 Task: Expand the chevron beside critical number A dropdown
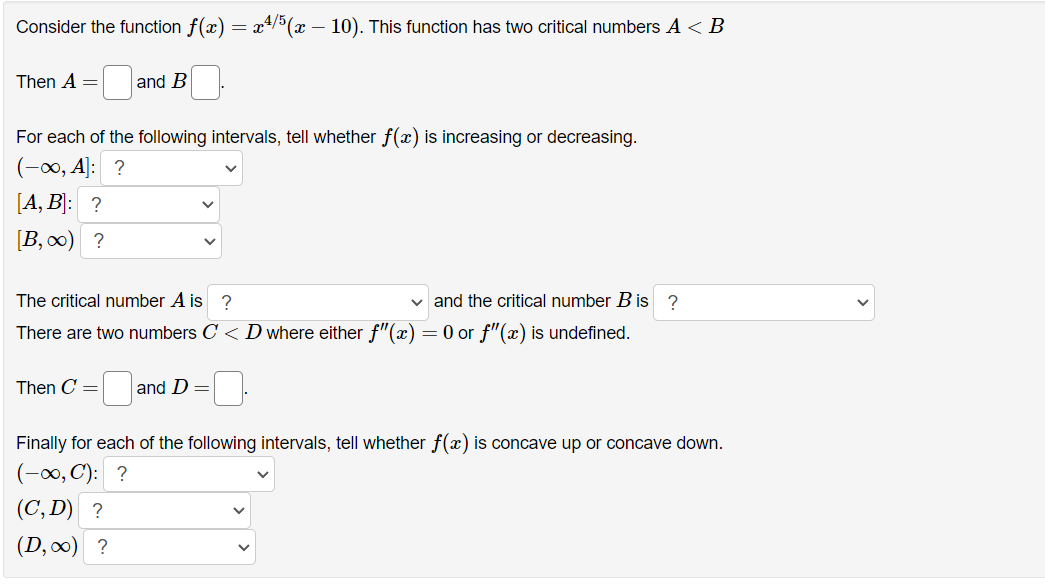point(416,302)
